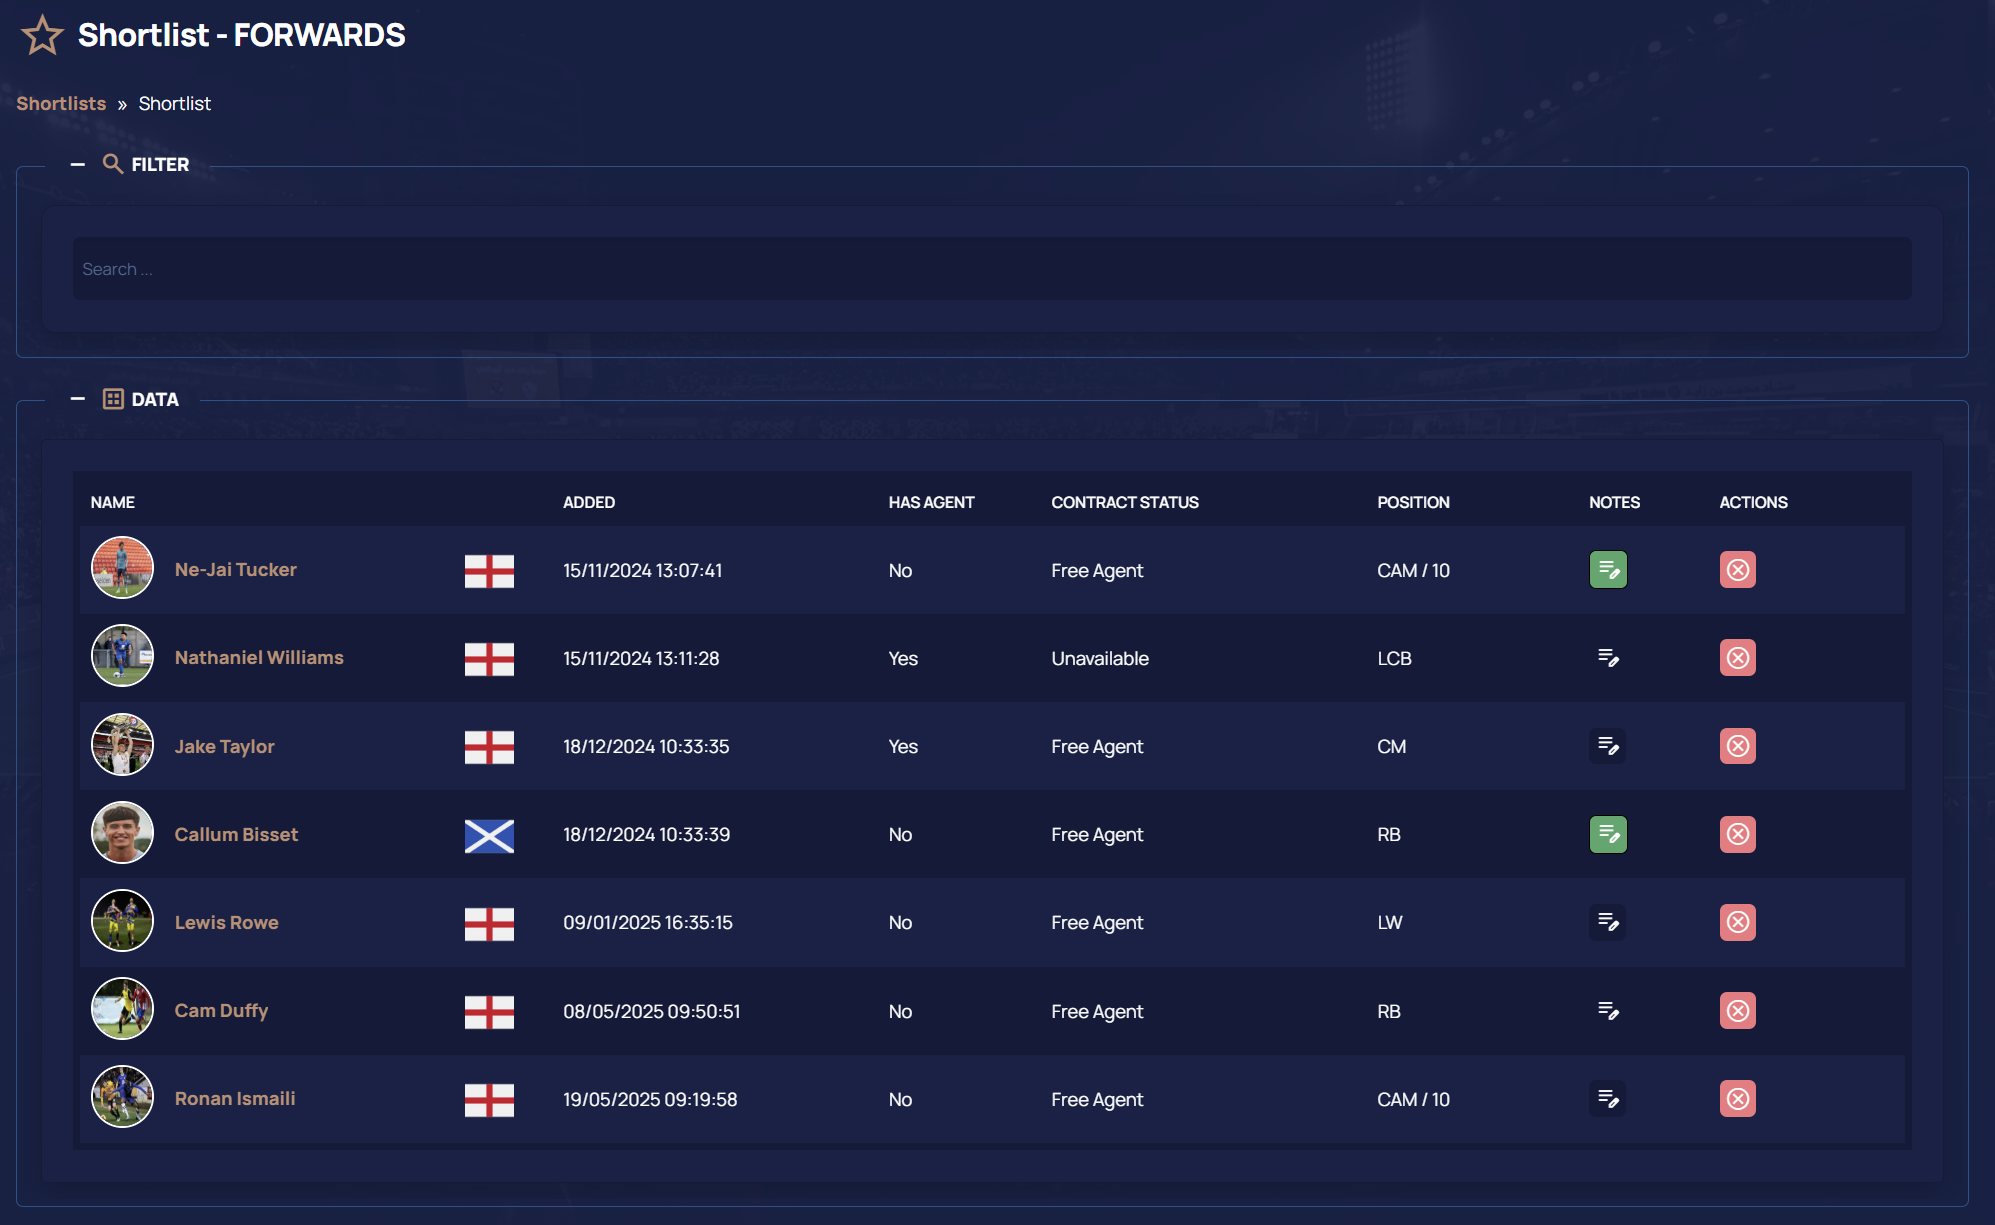Viewport: 1995px width, 1225px height.
Task: Open Ronan Ismaili's player profile
Action: click(234, 1098)
